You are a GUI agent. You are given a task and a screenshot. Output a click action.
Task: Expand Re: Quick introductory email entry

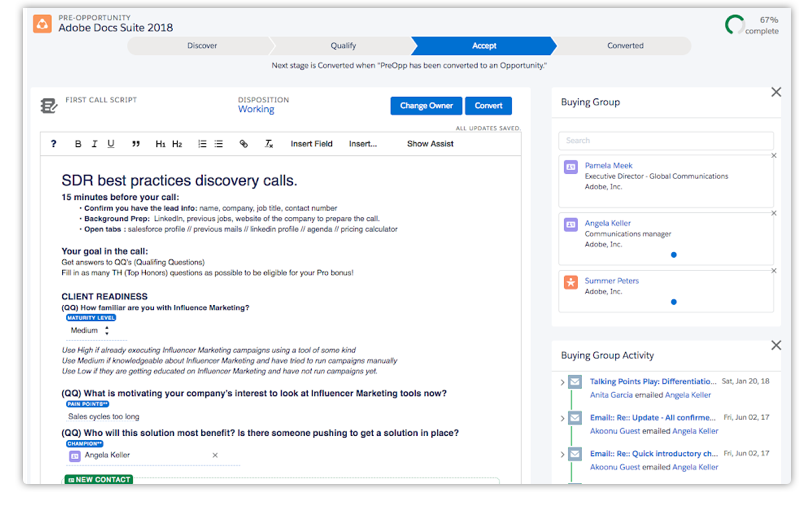tap(562, 454)
